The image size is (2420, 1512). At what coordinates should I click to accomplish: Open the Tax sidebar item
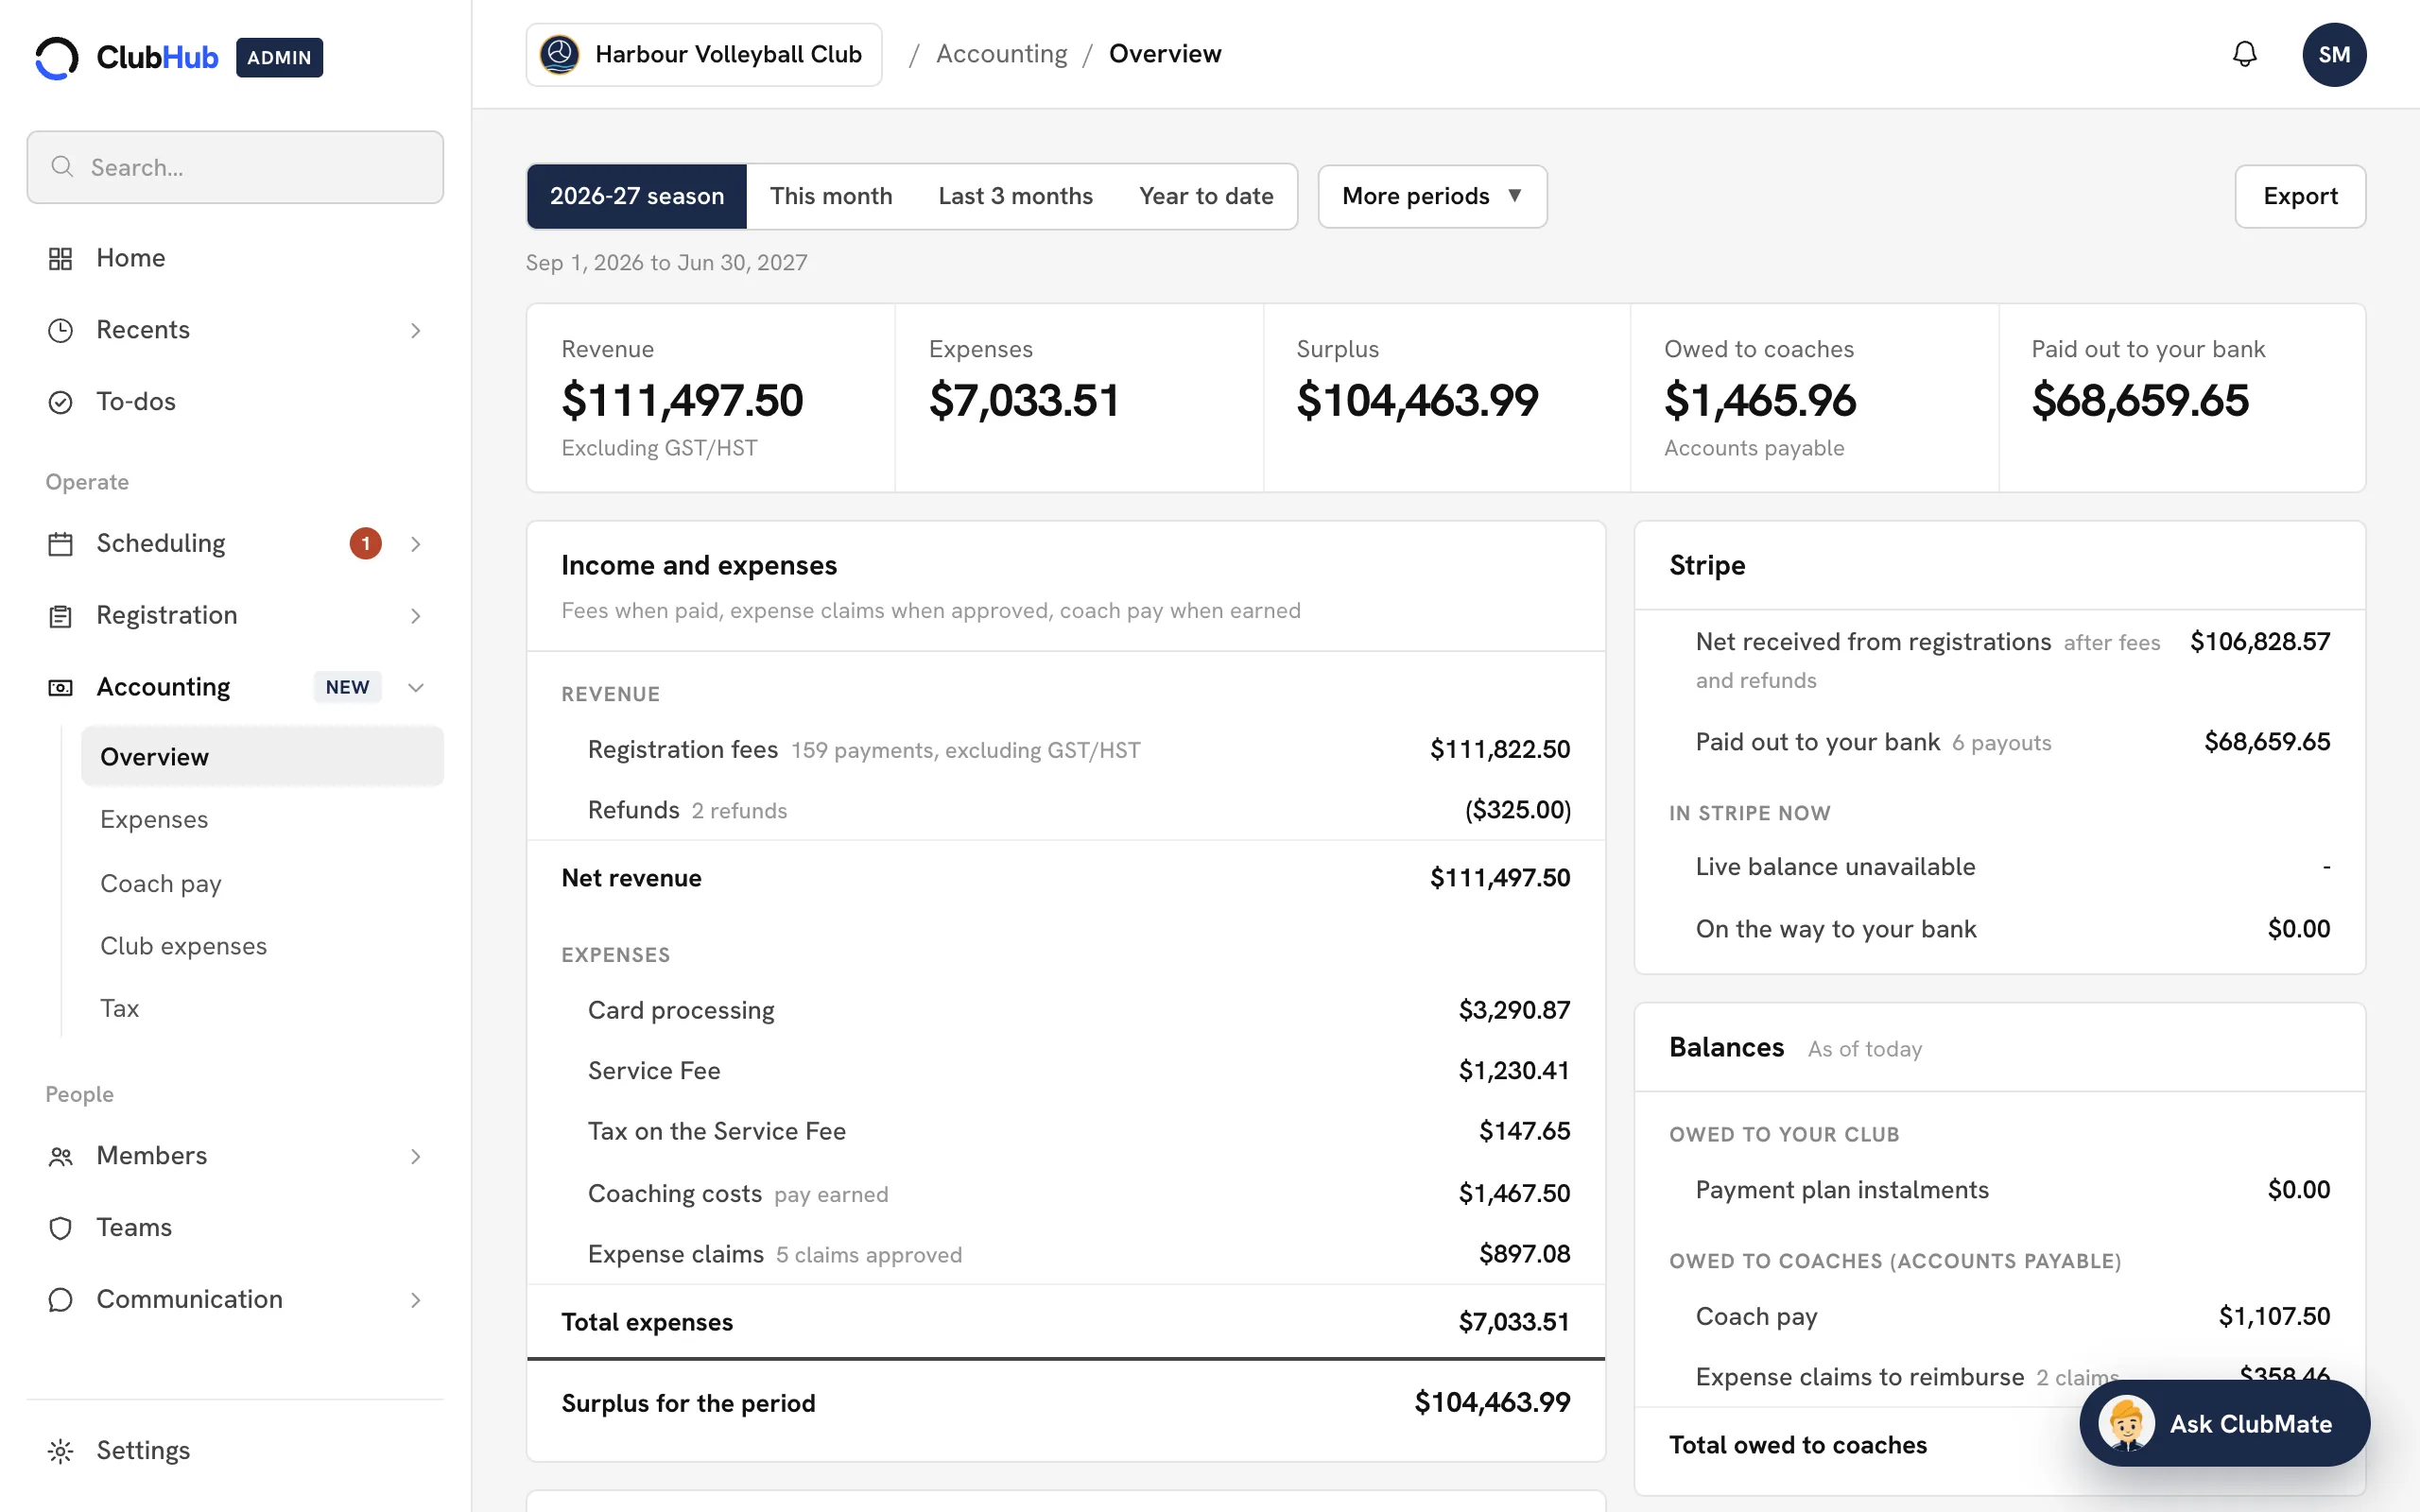coord(262,1008)
